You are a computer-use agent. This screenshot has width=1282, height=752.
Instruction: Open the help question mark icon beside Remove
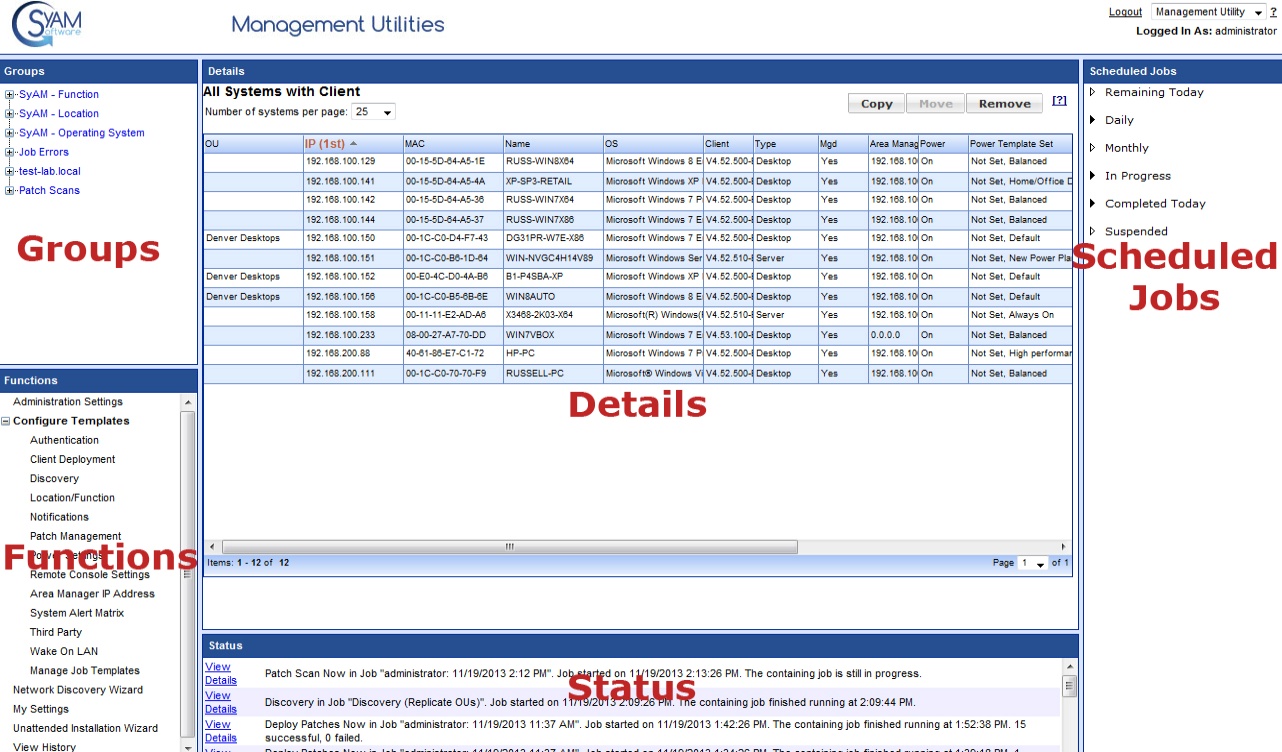pos(1059,101)
